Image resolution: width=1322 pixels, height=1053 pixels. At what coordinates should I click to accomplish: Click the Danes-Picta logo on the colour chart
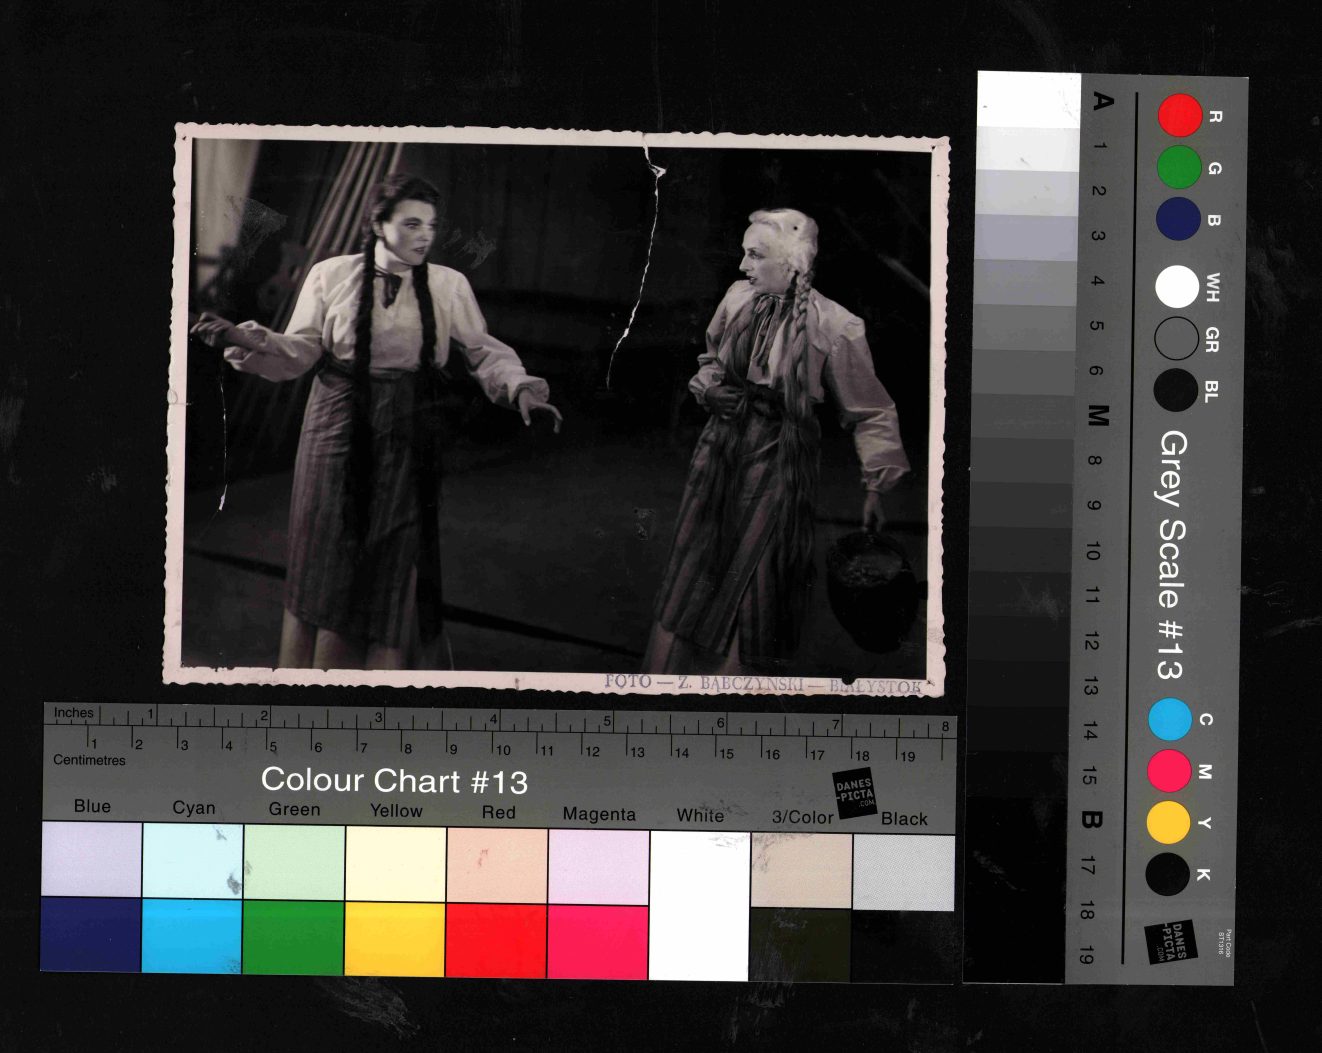[855, 793]
